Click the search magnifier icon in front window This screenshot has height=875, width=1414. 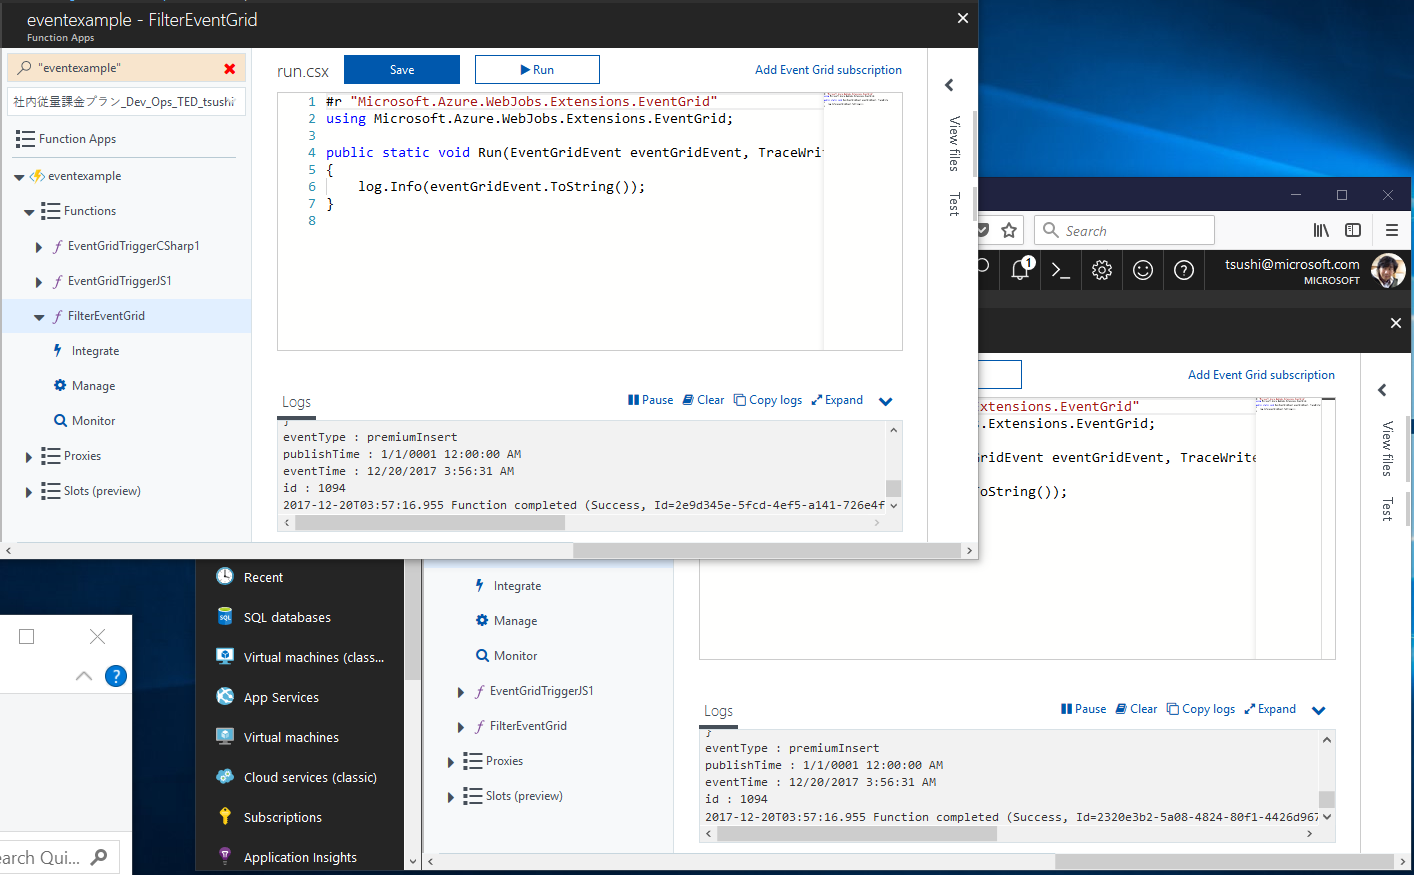25,68
